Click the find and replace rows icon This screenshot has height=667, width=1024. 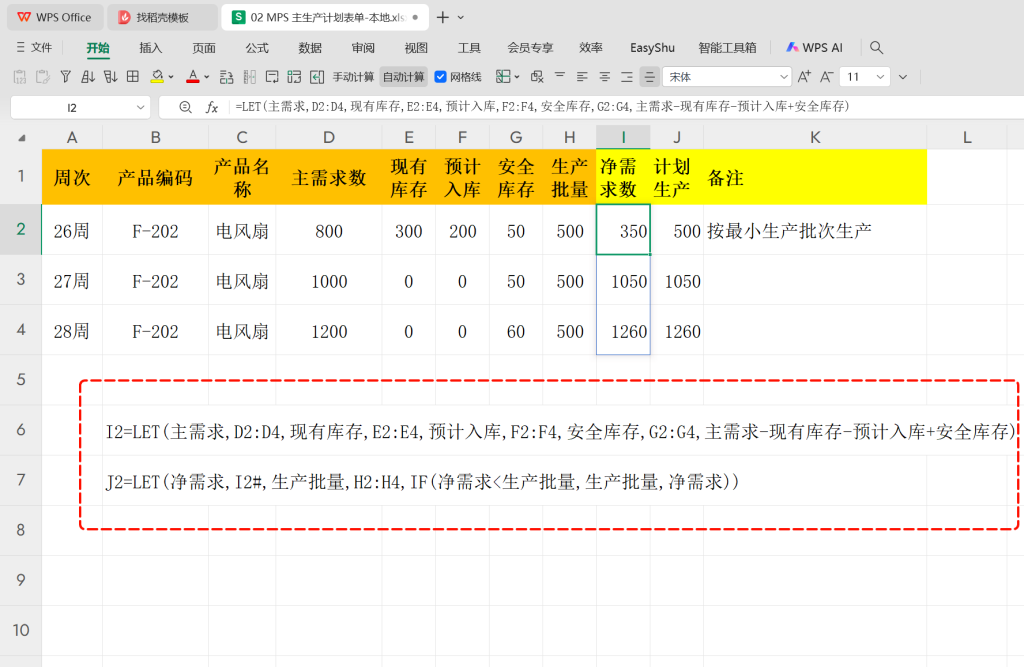tap(227, 77)
